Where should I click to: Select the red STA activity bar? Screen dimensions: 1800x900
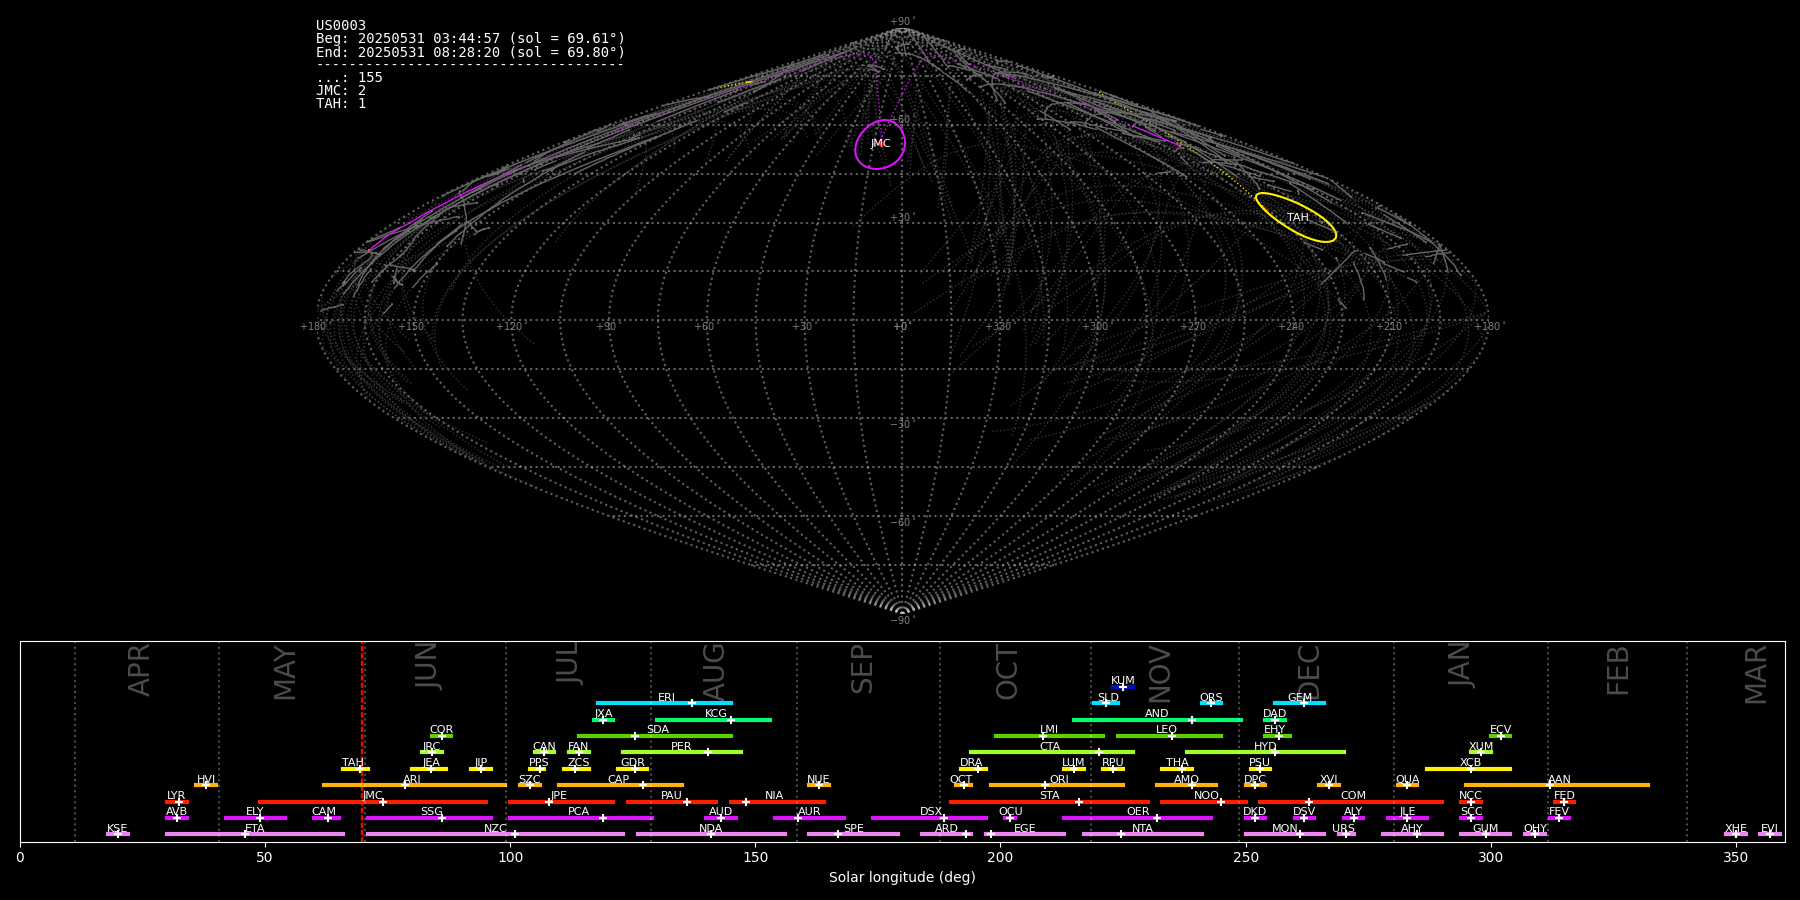click(1049, 802)
